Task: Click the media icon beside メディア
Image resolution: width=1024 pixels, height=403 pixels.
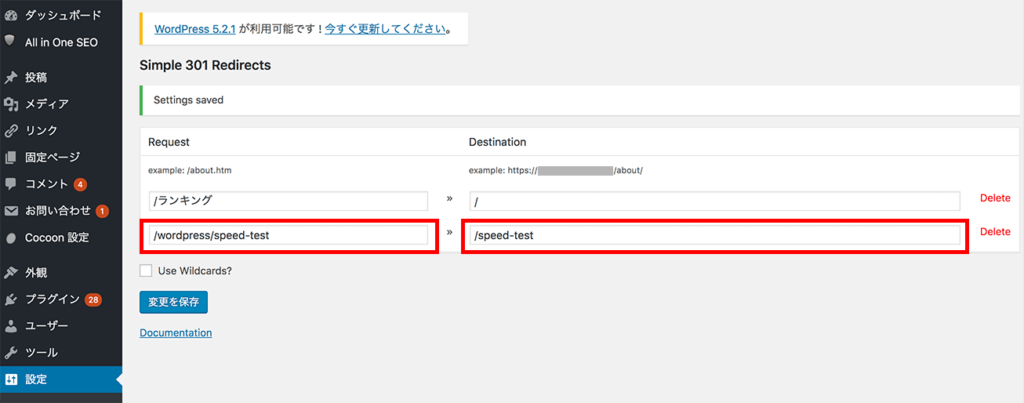Action: [x=10, y=104]
